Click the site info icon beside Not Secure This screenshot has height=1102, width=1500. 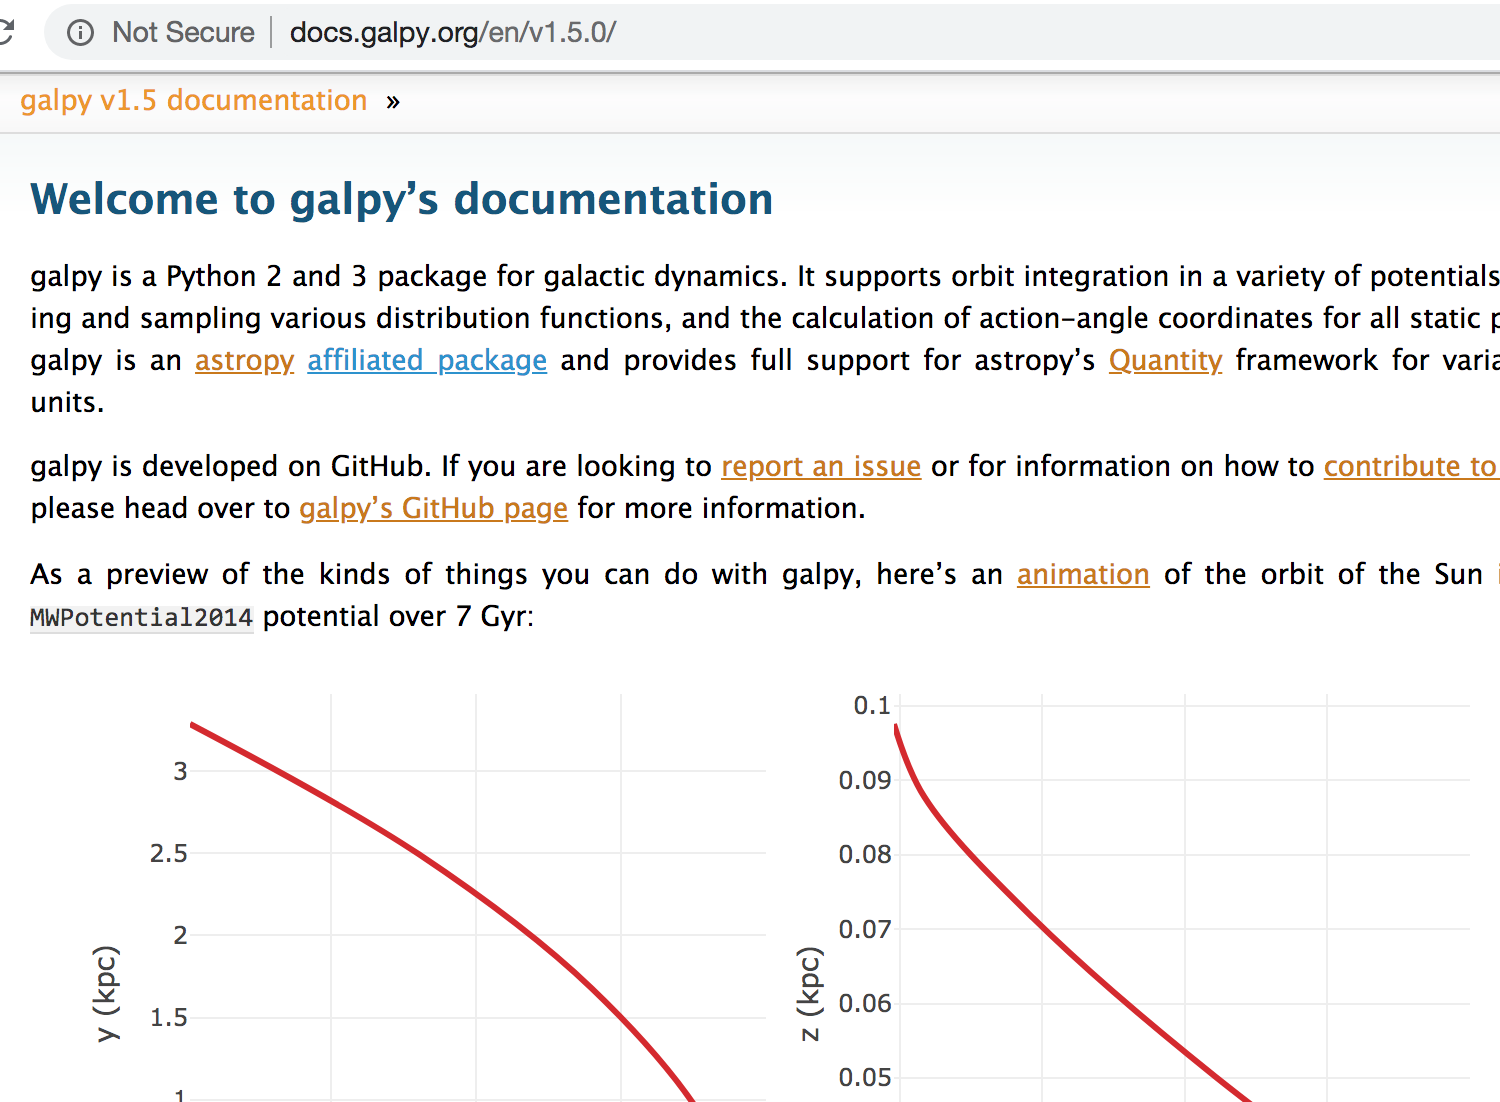click(x=80, y=33)
